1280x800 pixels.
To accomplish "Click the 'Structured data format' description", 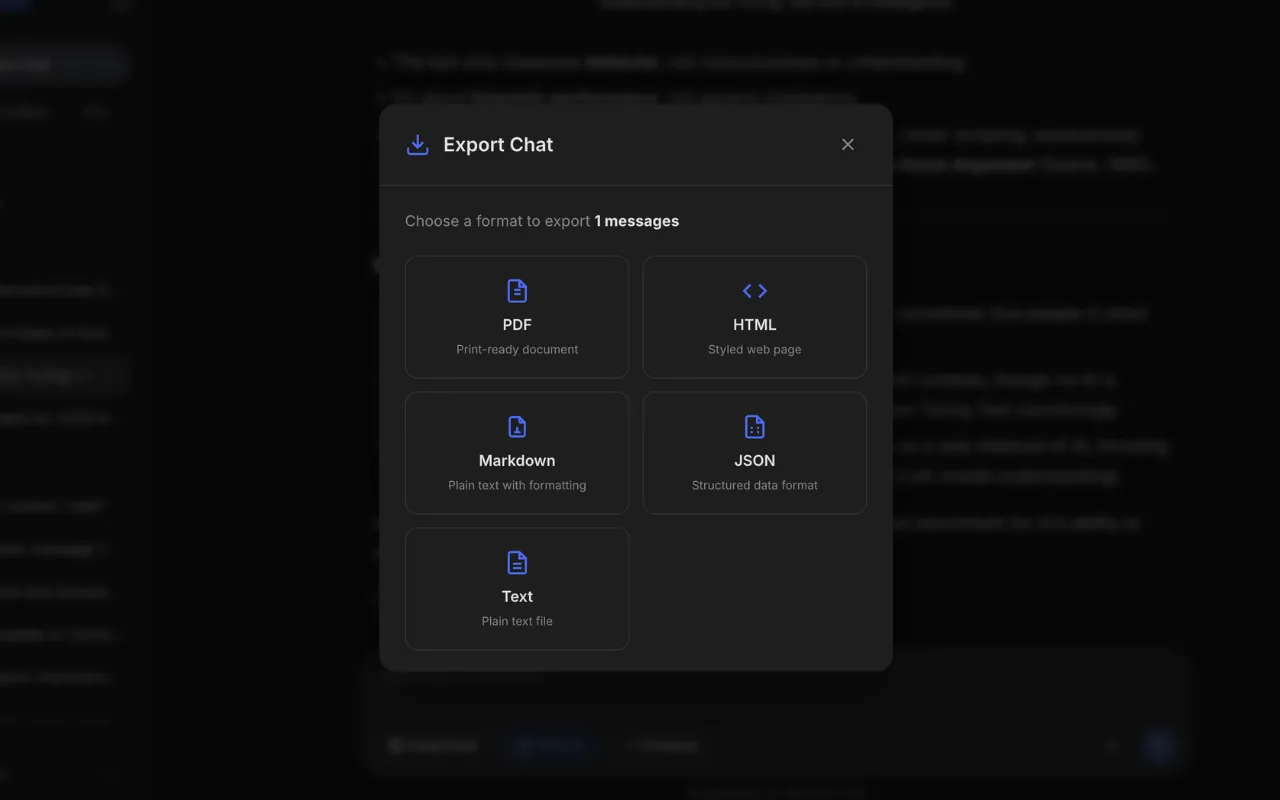I will pyautogui.click(x=755, y=486).
